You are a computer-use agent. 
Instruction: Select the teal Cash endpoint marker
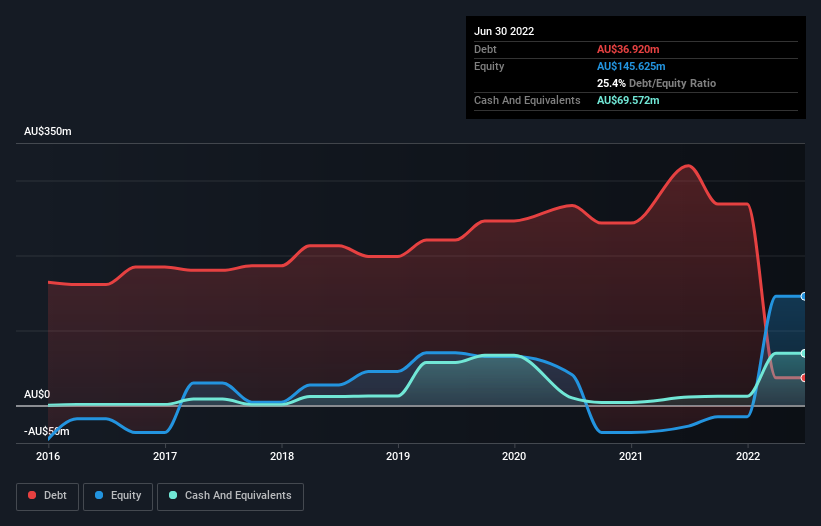(804, 354)
